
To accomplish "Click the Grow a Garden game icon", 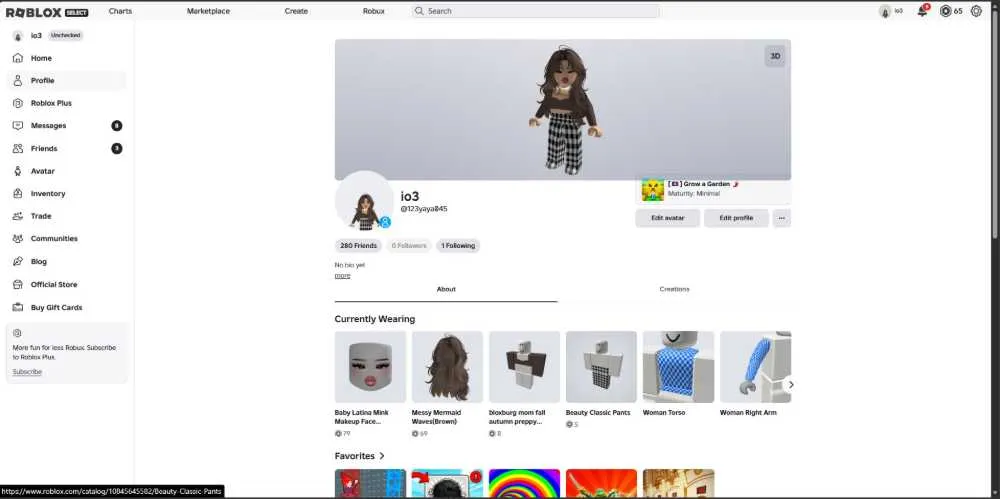I will click(652, 190).
